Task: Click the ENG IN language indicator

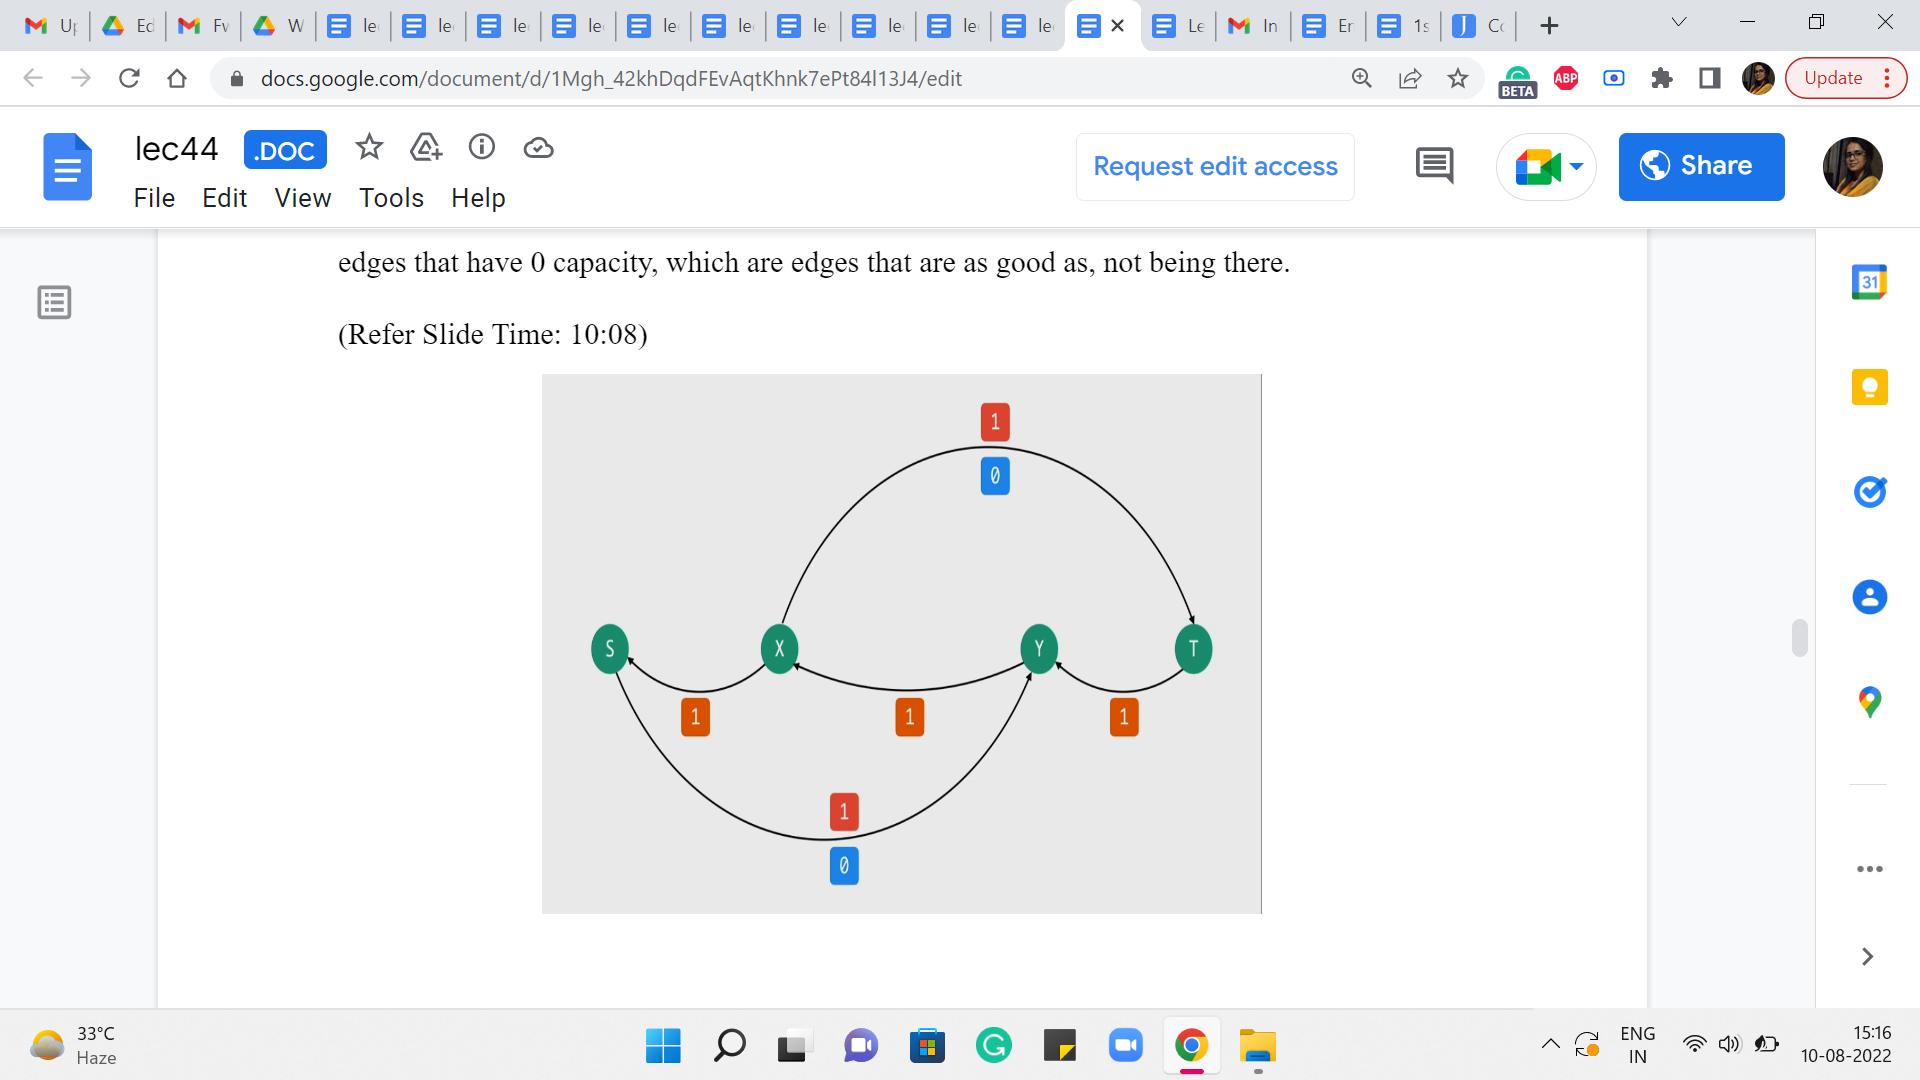Action: [1637, 1045]
